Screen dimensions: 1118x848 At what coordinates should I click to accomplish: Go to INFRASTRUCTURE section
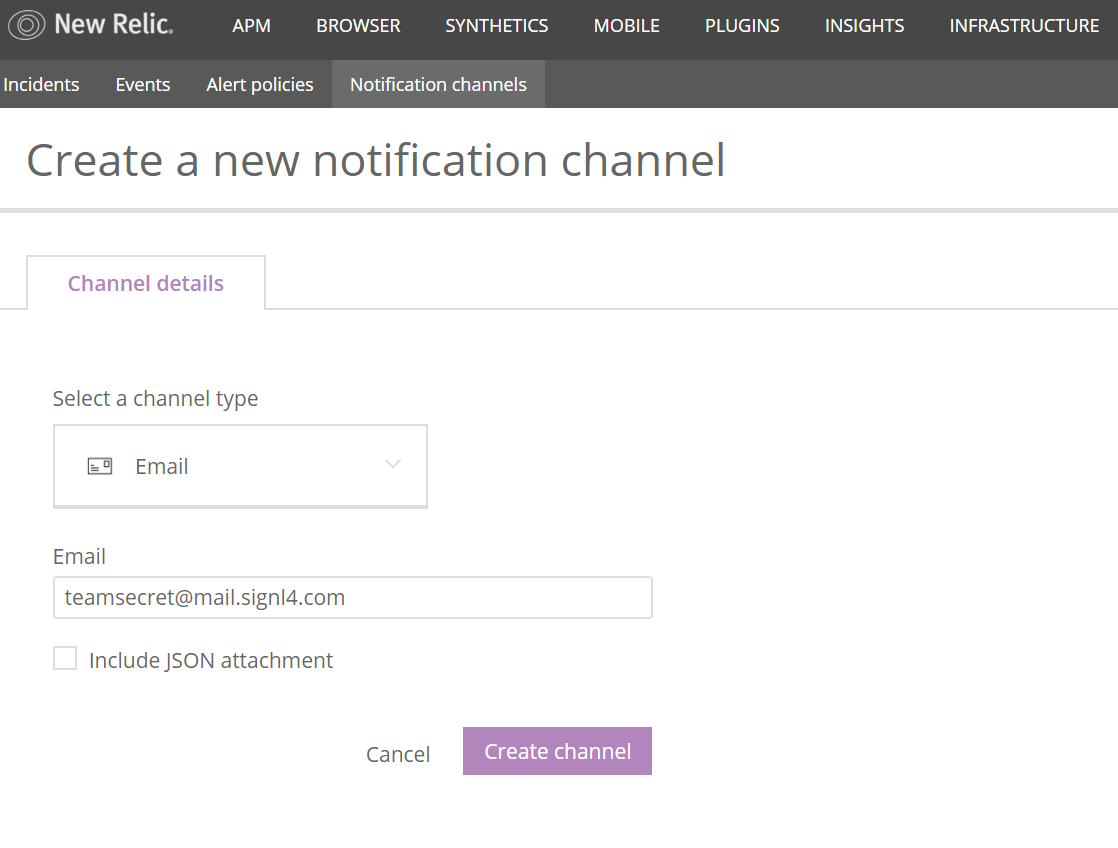1024,26
